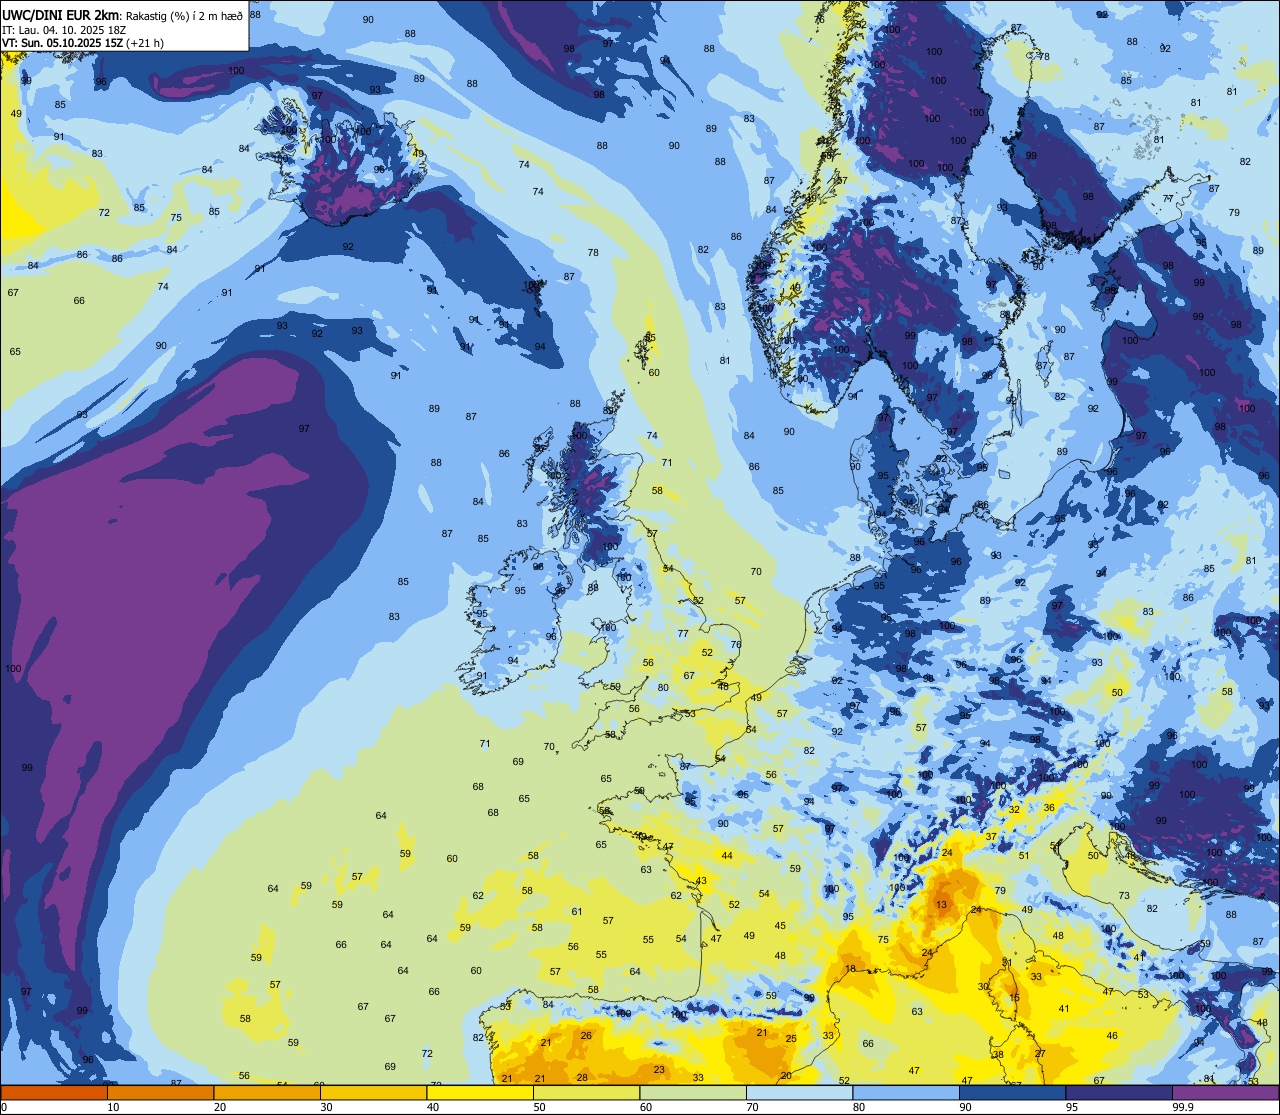This screenshot has height=1115, width=1280.
Task: Click the '28' humidity value in Spain
Action: [582, 1078]
